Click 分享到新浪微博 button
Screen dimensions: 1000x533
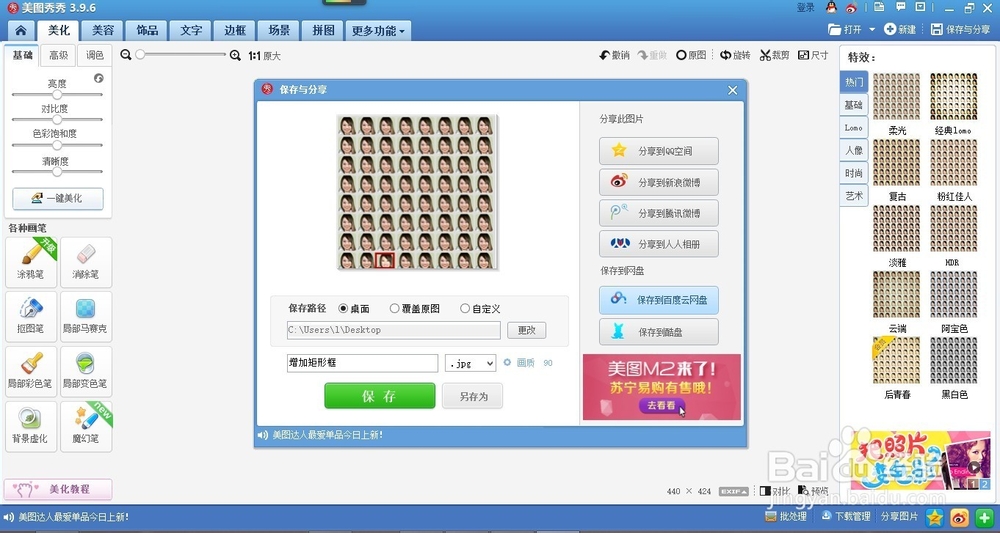659,182
